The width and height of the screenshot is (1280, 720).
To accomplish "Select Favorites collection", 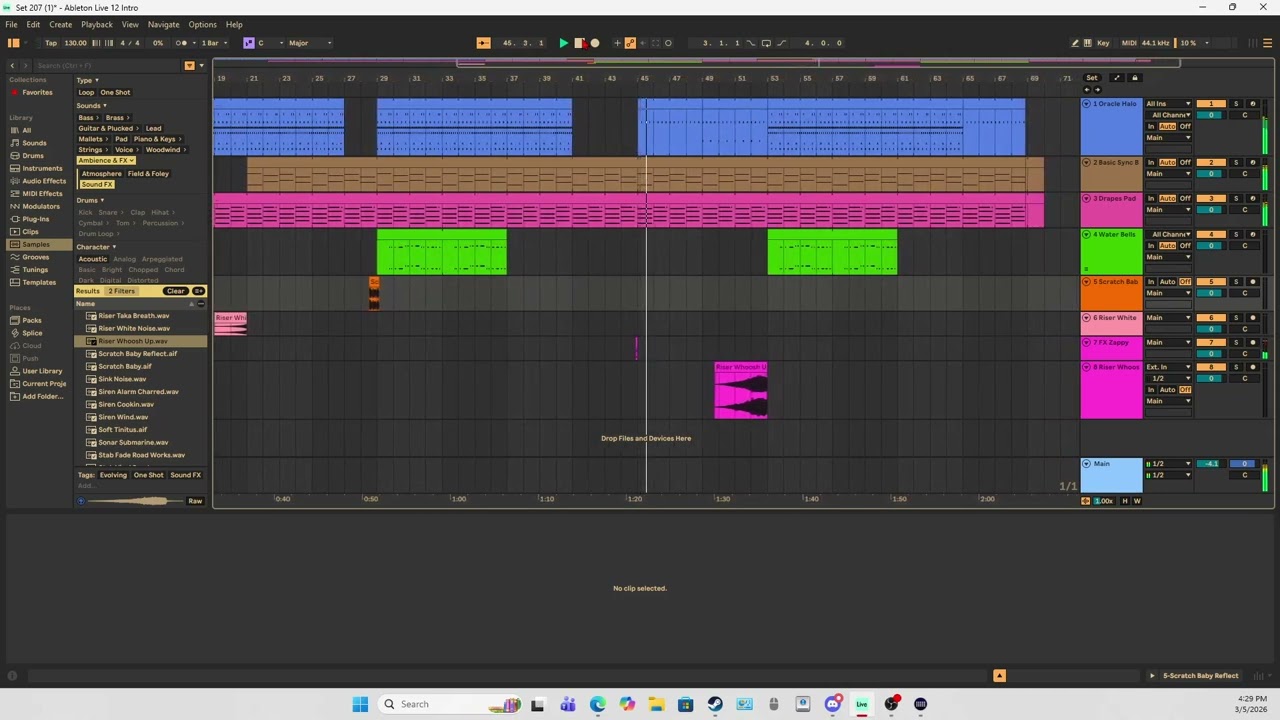I will coord(37,92).
